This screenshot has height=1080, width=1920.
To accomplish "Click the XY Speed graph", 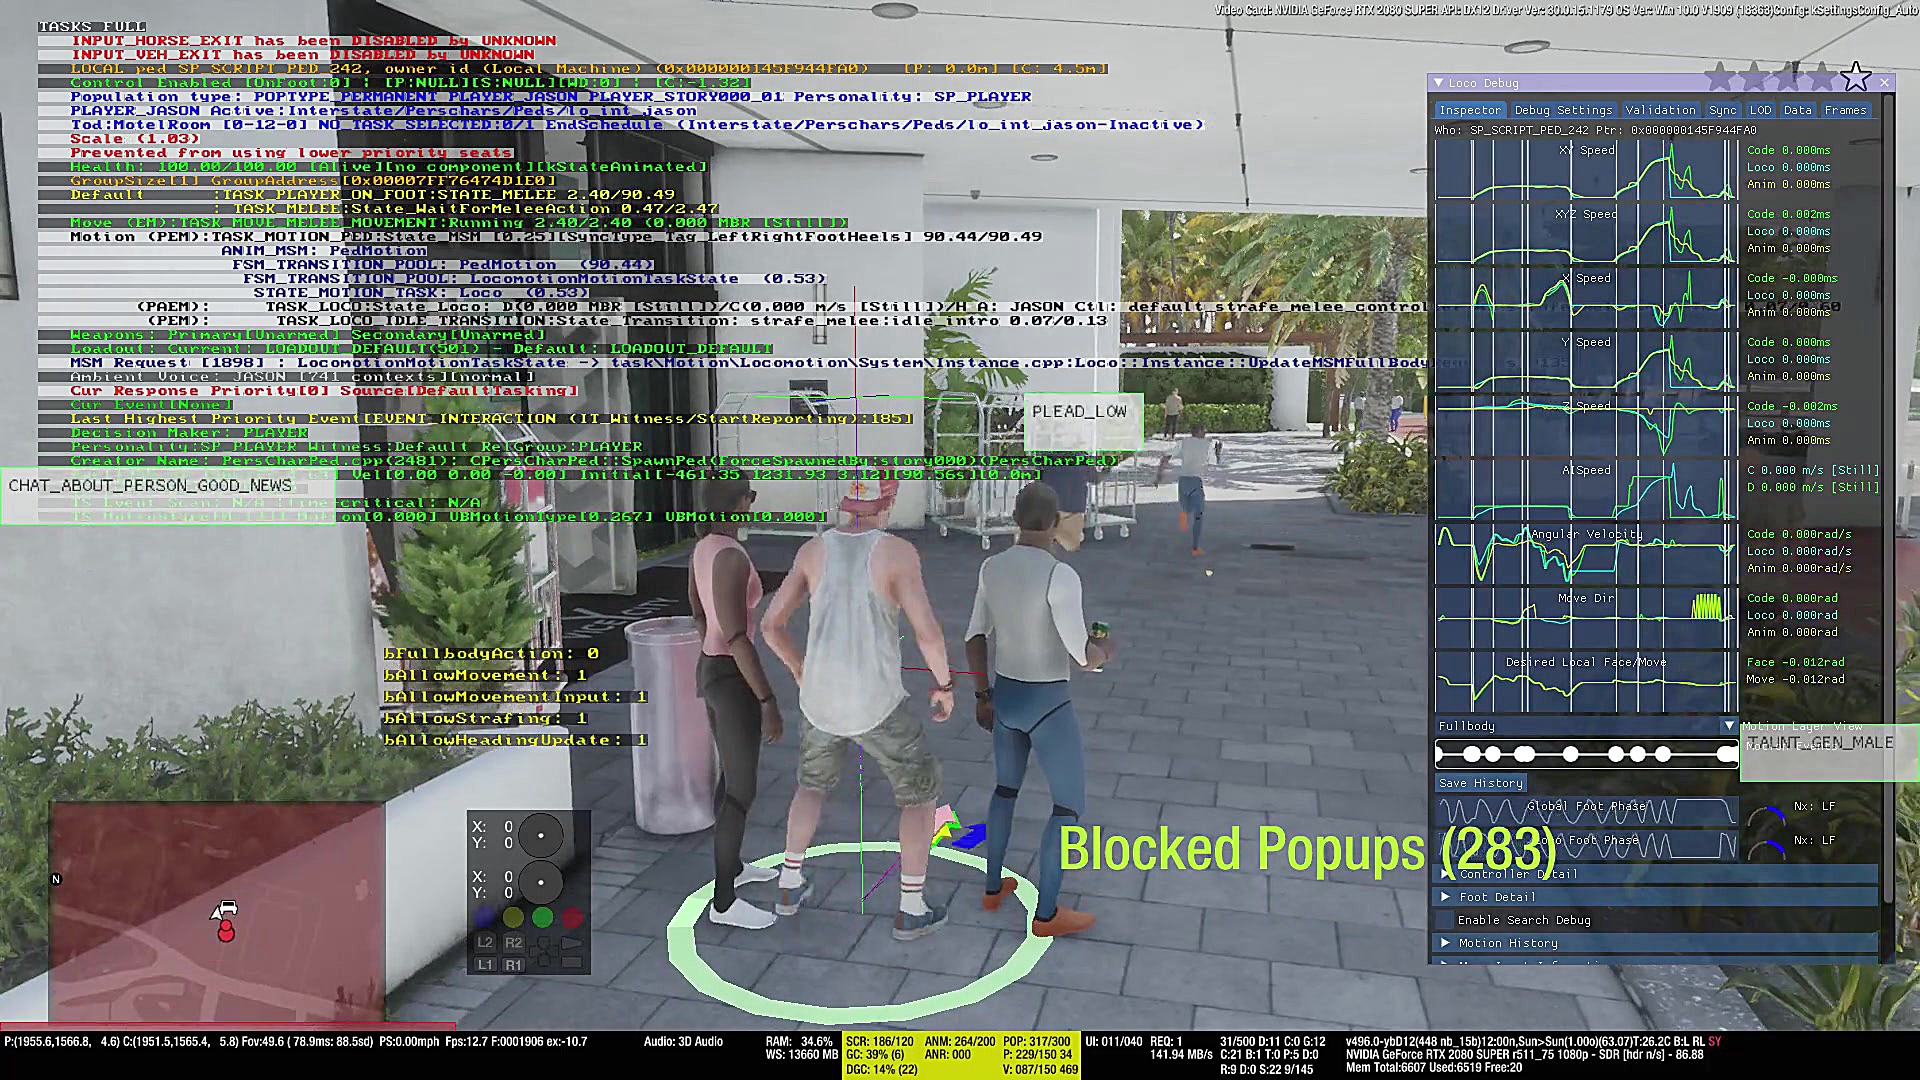I will [x=1586, y=170].
